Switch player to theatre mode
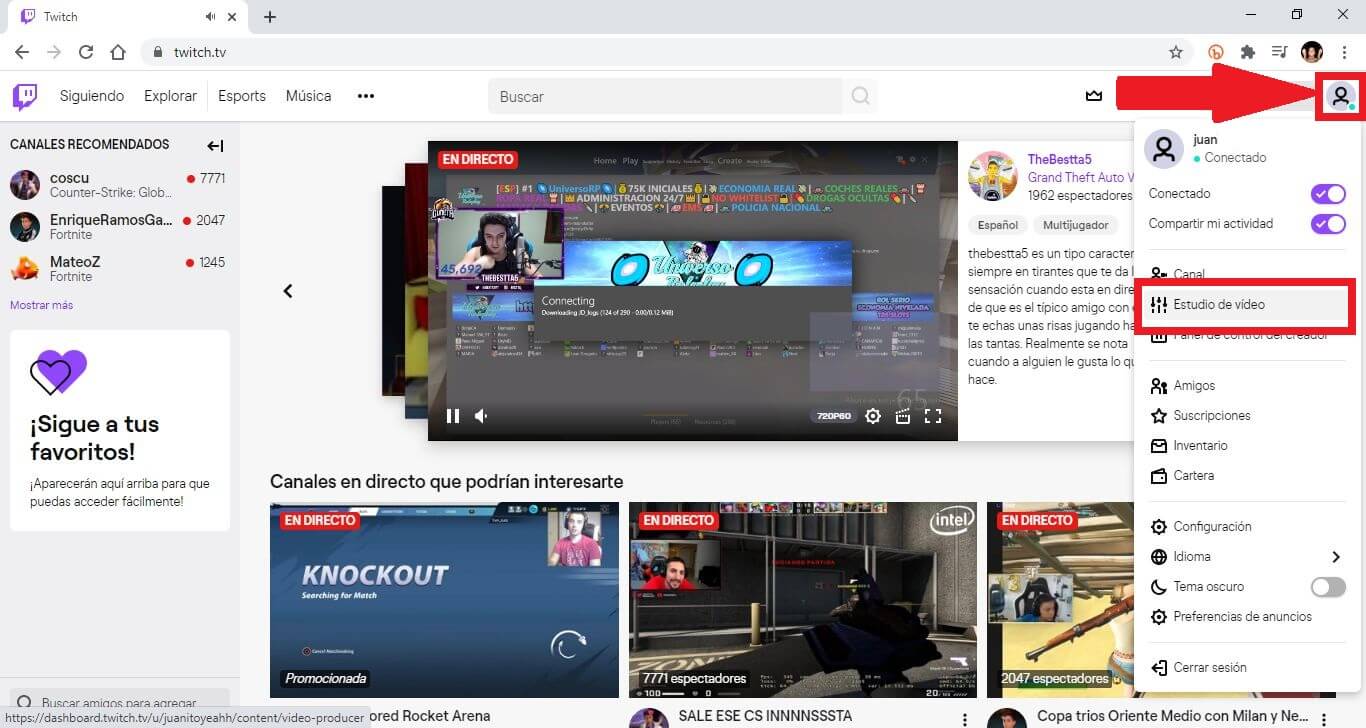The image size is (1366, 728). pyautogui.click(x=903, y=416)
